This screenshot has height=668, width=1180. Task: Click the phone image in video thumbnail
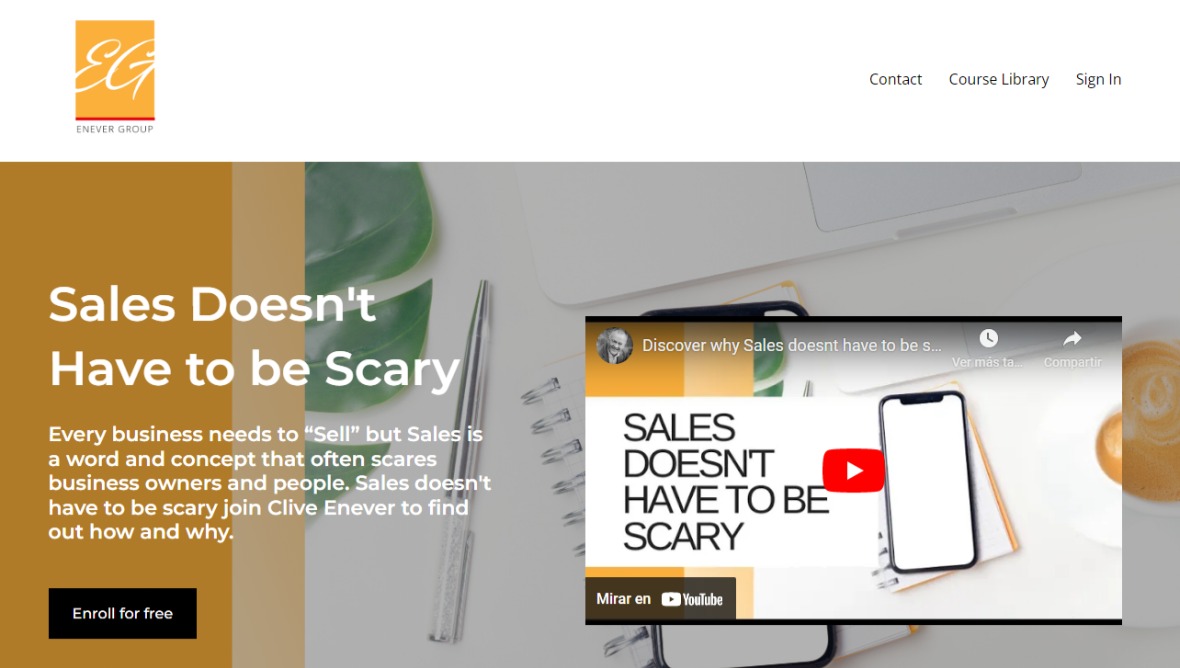coord(928,481)
